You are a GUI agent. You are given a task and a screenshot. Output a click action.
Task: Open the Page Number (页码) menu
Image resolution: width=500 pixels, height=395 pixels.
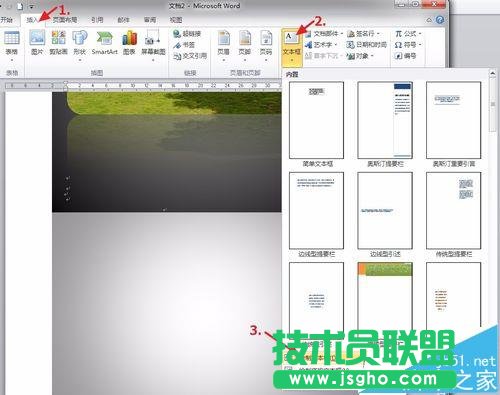[266, 45]
